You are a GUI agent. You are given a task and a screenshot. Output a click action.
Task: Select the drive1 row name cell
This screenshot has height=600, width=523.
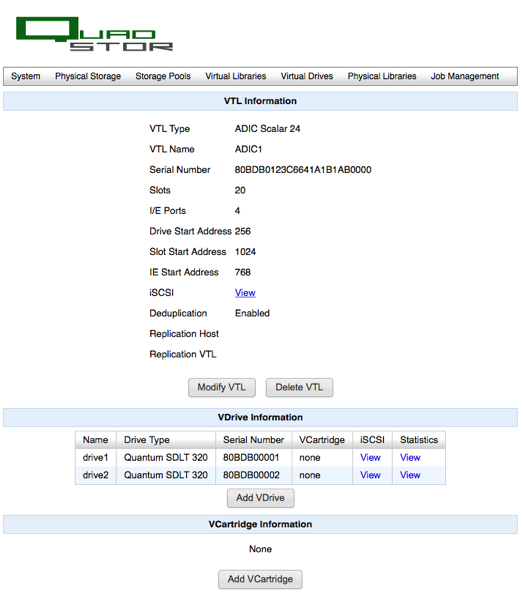tap(96, 457)
